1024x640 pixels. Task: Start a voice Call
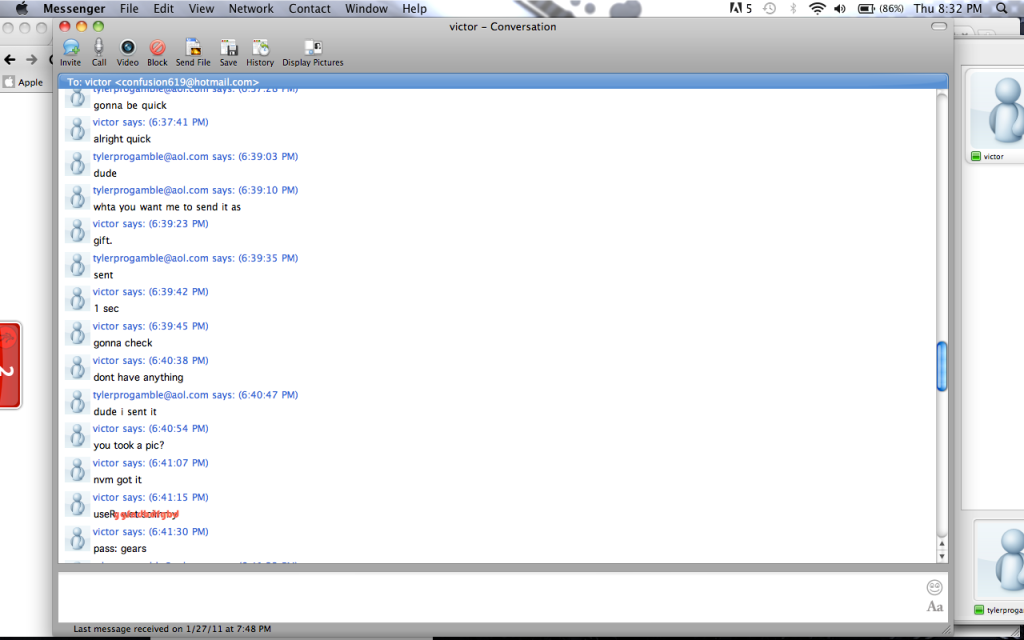click(99, 52)
